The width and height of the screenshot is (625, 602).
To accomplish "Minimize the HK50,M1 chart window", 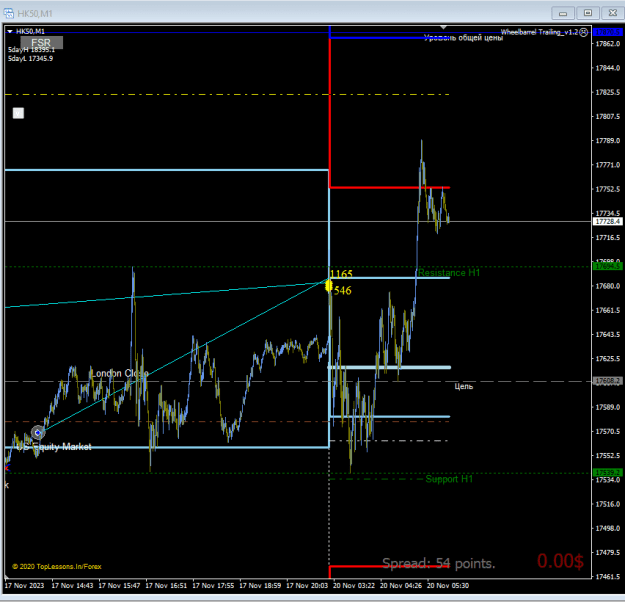I will pyautogui.click(x=563, y=13).
